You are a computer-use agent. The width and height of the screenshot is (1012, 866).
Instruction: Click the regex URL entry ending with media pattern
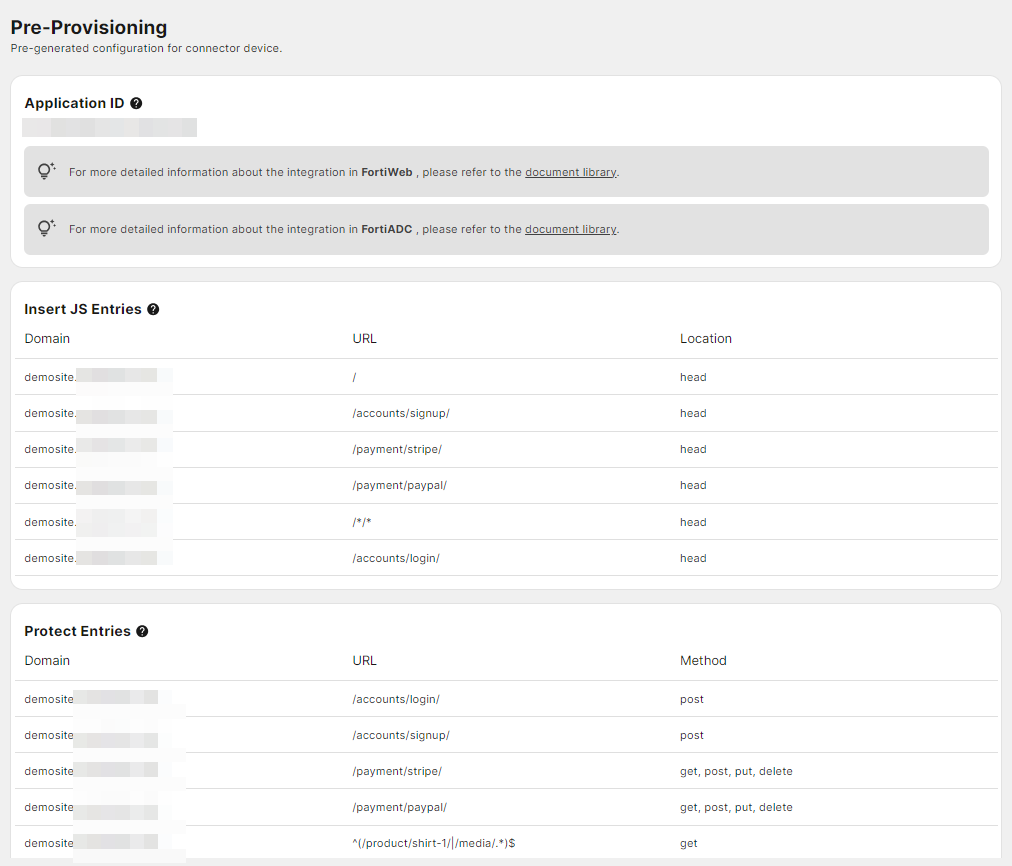[x=434, y=843]
